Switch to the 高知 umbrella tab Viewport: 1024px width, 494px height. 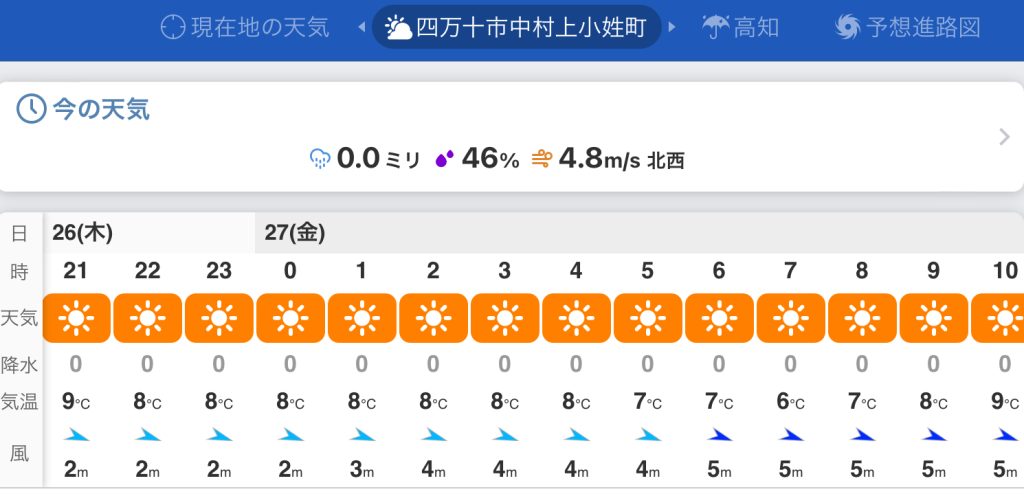(x=741, y=27)
